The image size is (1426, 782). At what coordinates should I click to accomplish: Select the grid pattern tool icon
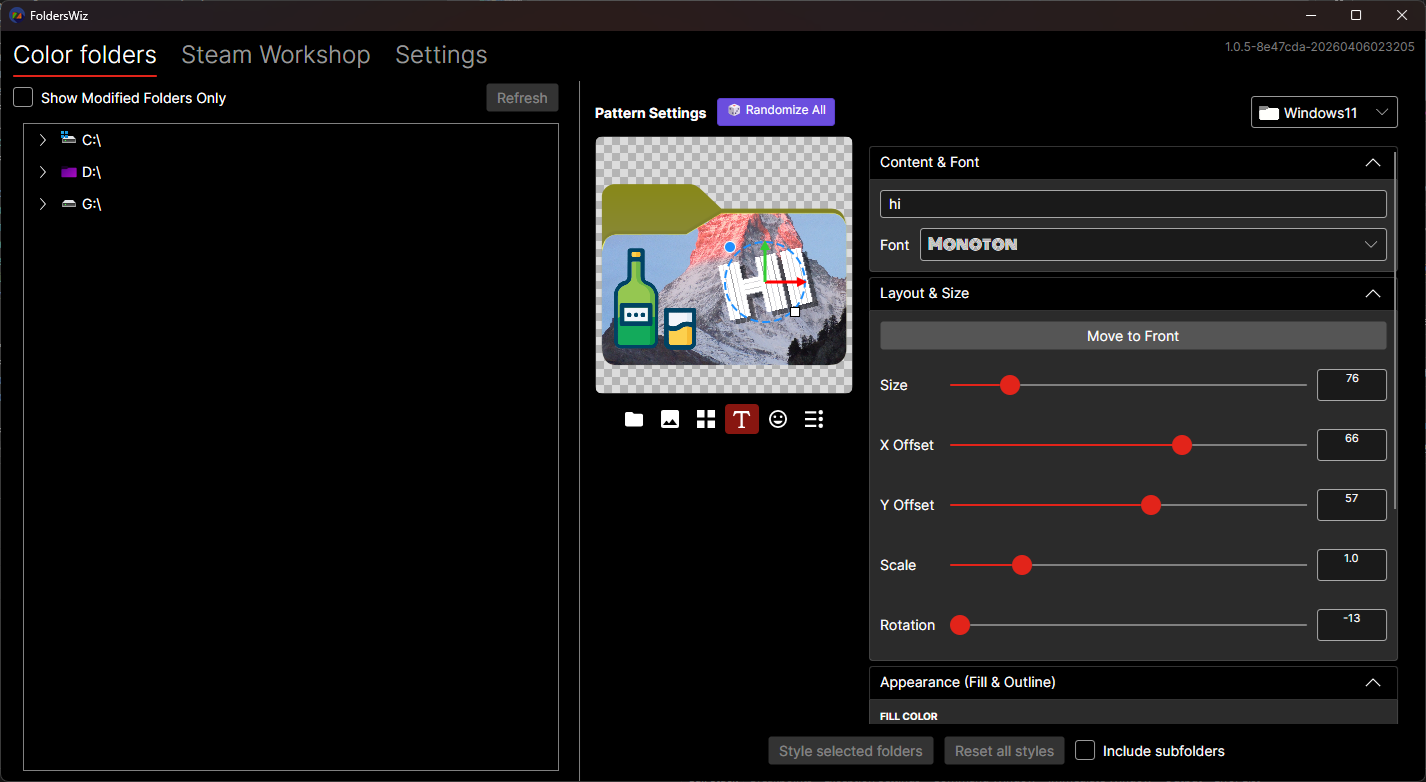click(706, 419)
